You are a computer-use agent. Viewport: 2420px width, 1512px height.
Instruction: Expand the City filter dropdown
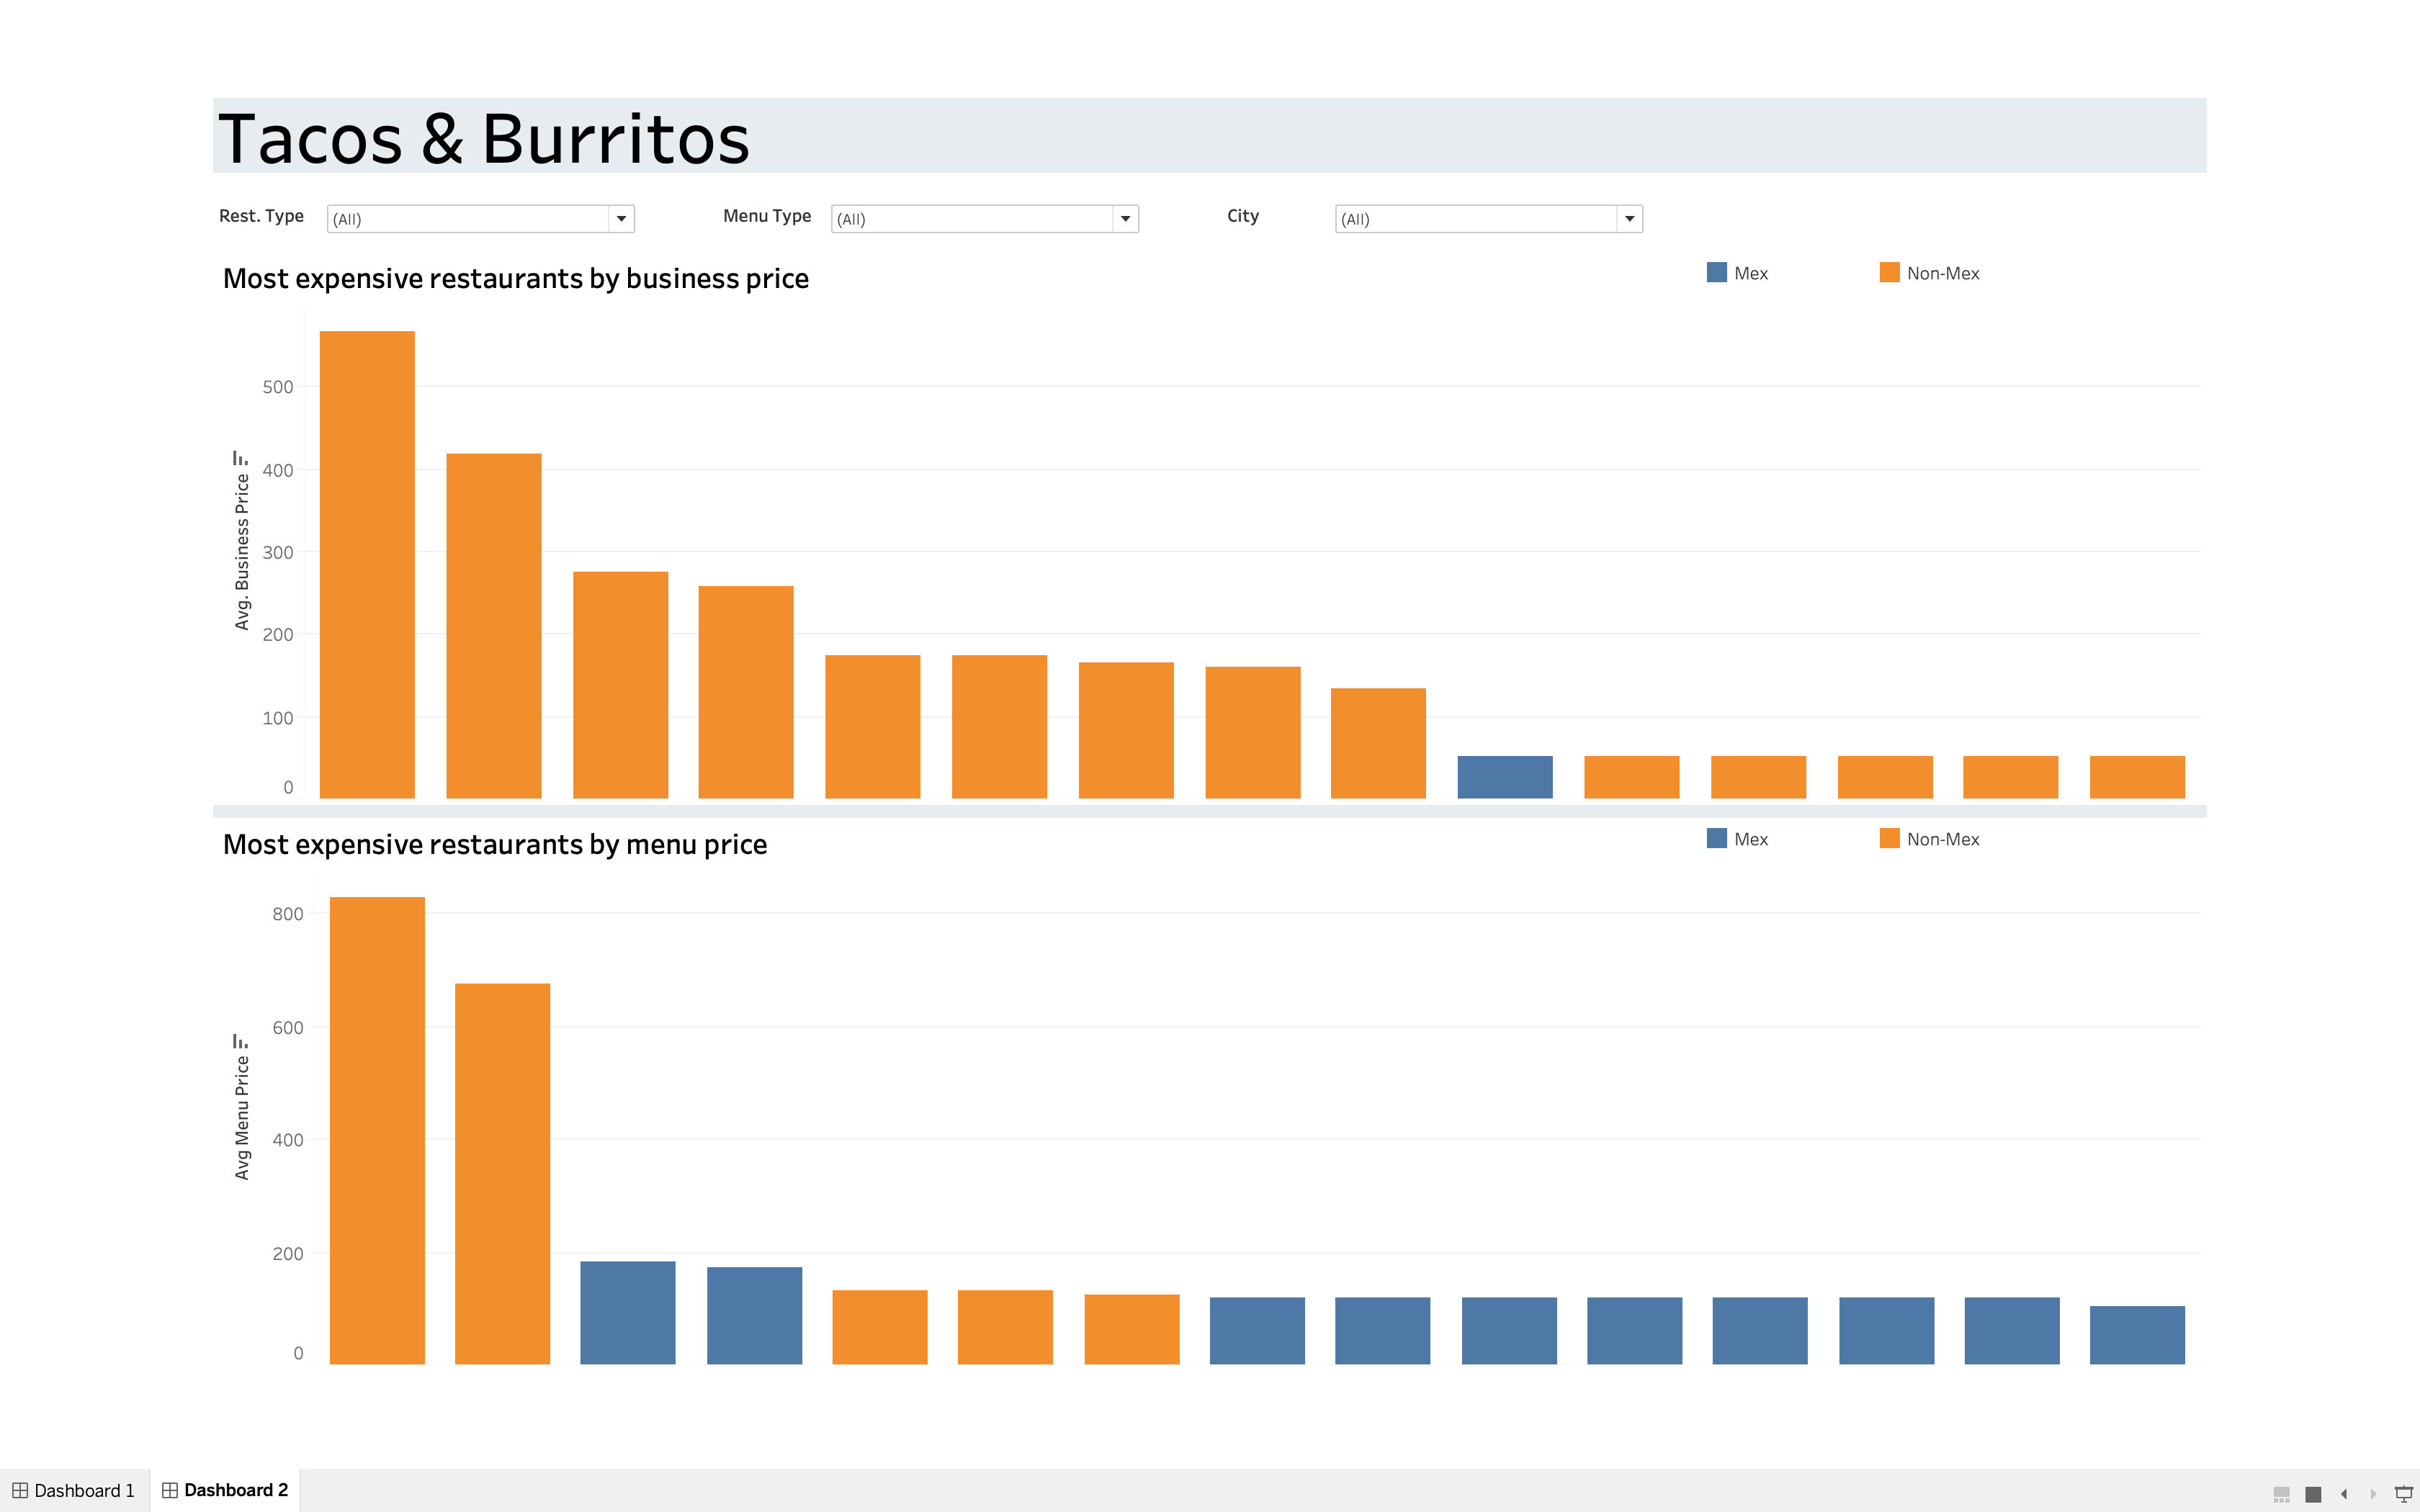point(1629,219)
